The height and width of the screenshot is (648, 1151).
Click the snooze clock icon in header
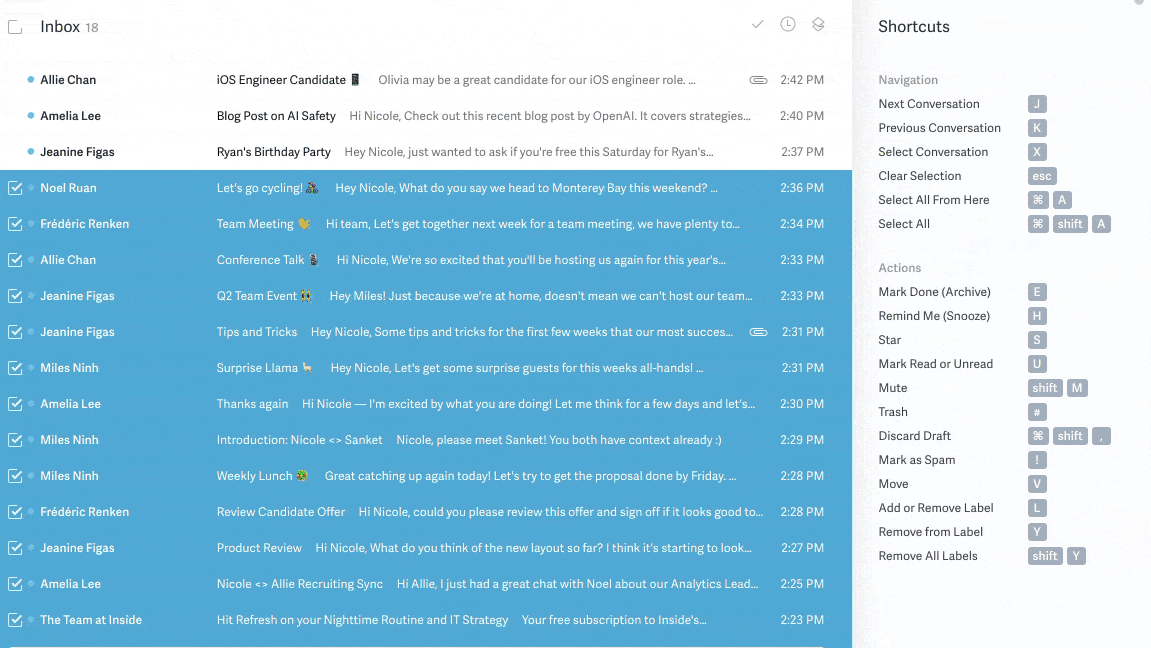point(788,24)
